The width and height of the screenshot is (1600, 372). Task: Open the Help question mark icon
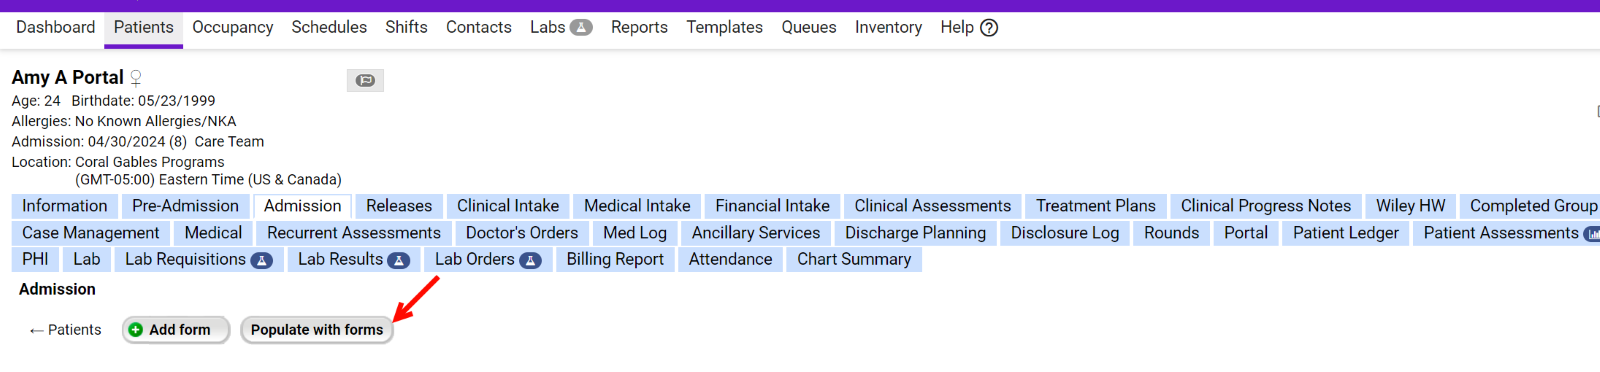point(989,28)
